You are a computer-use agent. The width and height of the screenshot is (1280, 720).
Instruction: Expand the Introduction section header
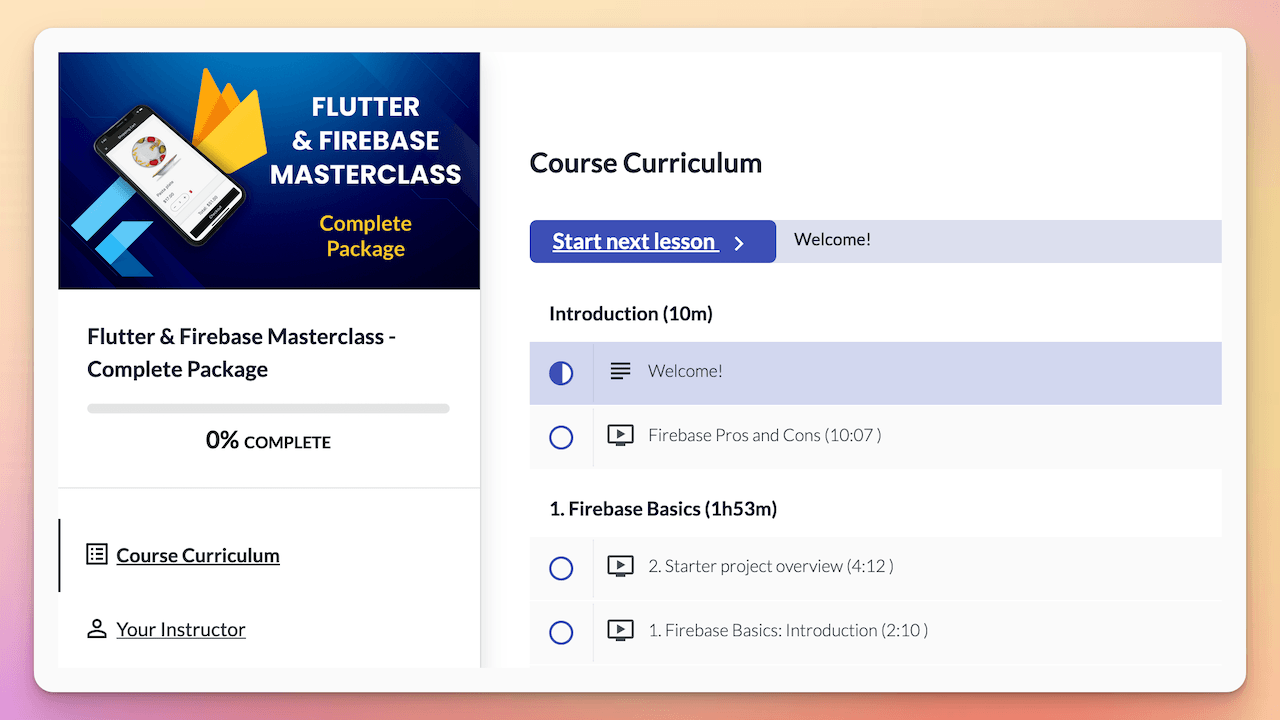point(630,313)
